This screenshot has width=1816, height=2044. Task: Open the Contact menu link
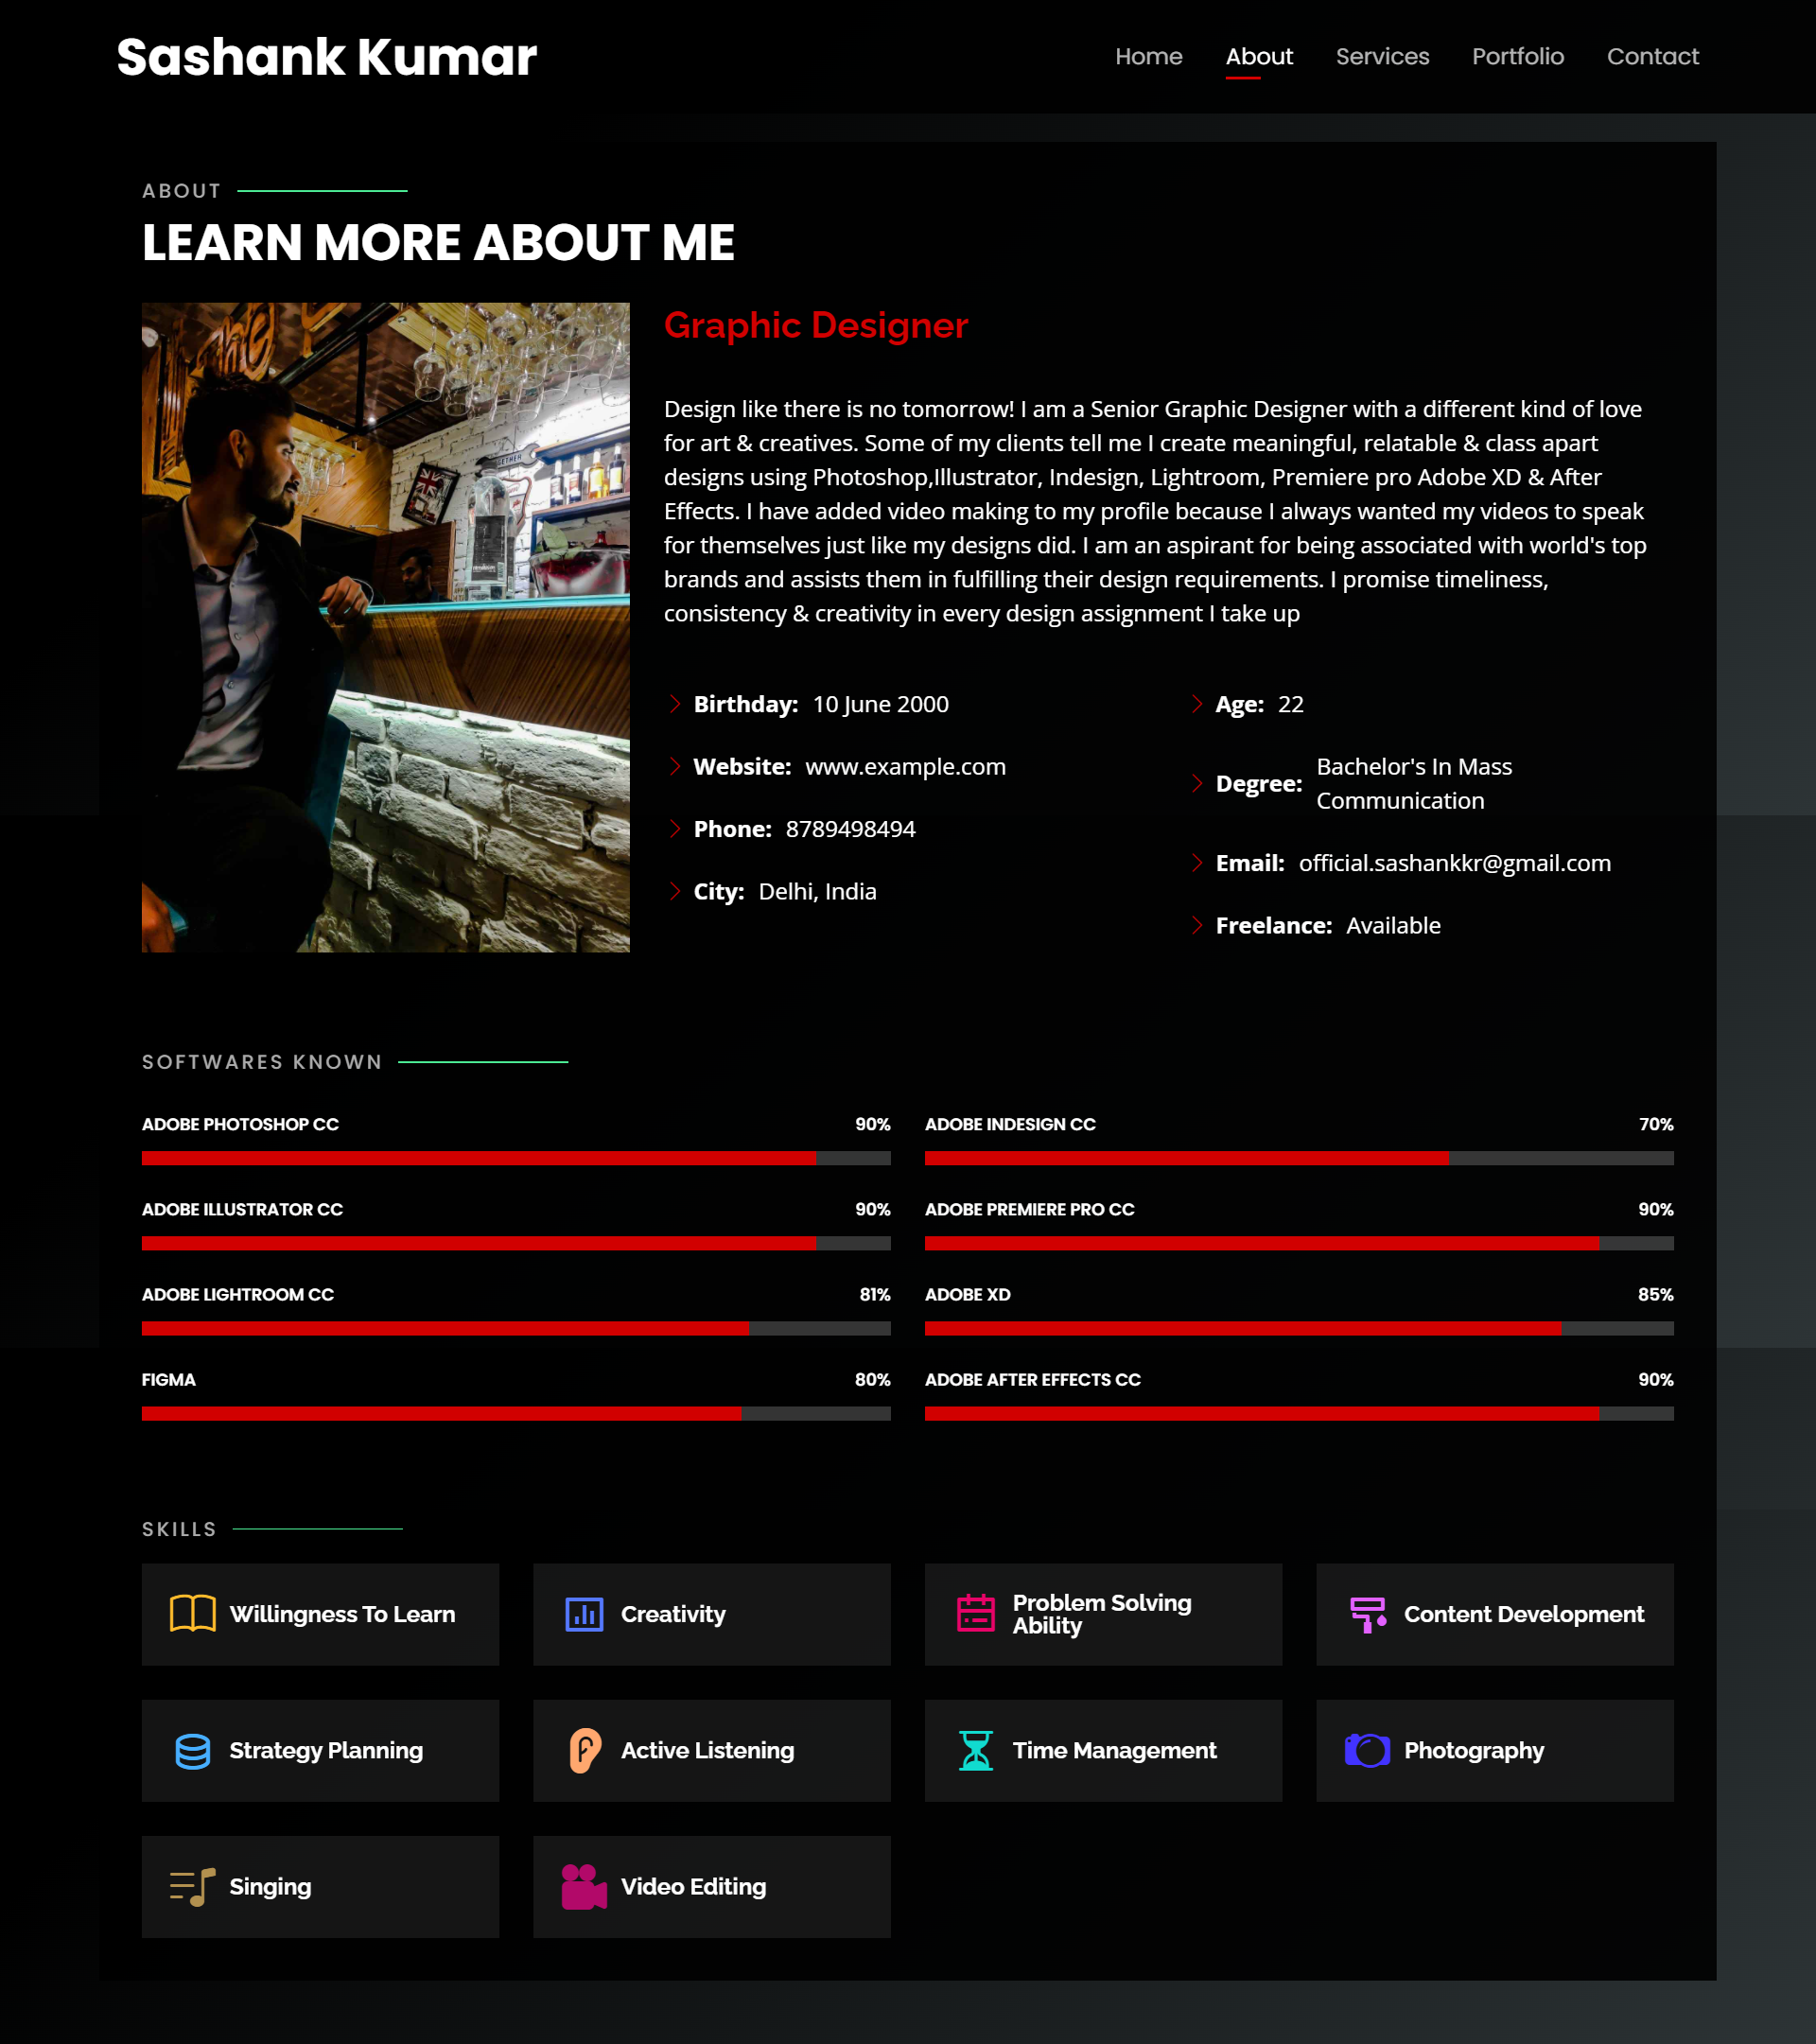click(1652, 56)
